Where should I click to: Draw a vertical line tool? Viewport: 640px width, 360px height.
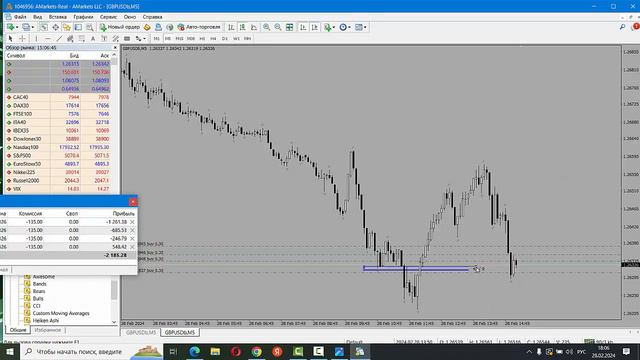pyautogui.click(x=36, y=38)
